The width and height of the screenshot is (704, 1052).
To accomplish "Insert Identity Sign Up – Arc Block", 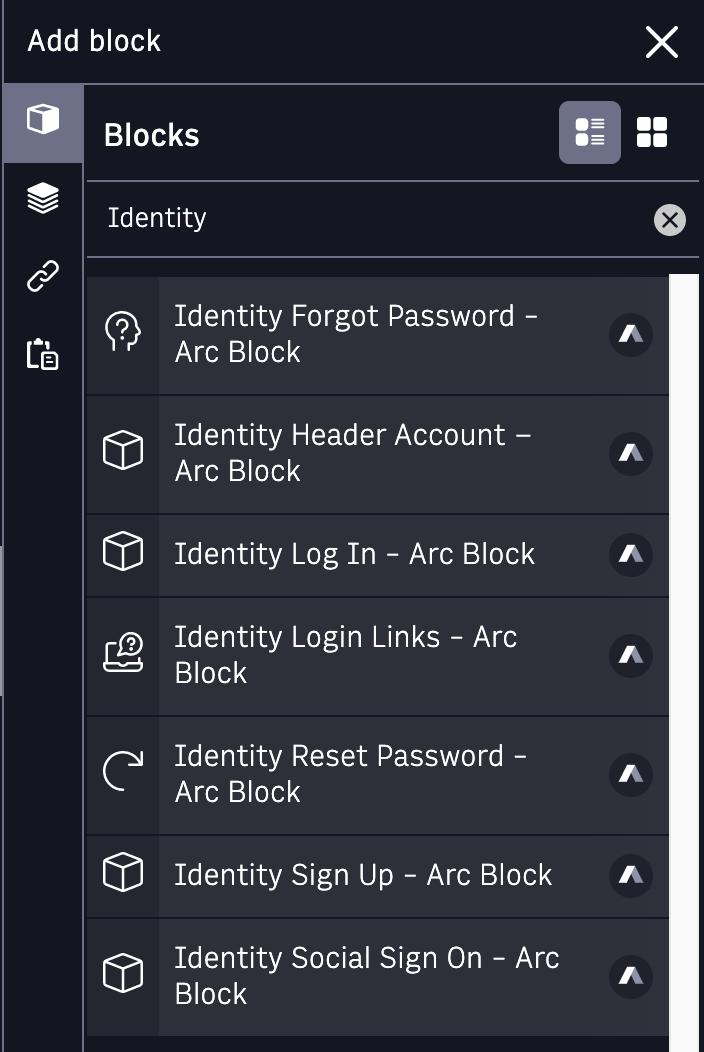I will (x=377, y=876).
